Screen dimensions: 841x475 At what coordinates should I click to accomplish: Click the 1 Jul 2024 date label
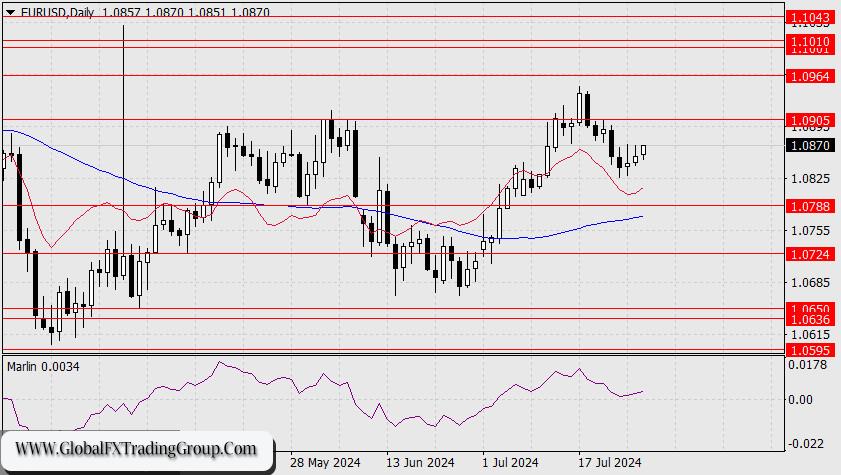510,463
